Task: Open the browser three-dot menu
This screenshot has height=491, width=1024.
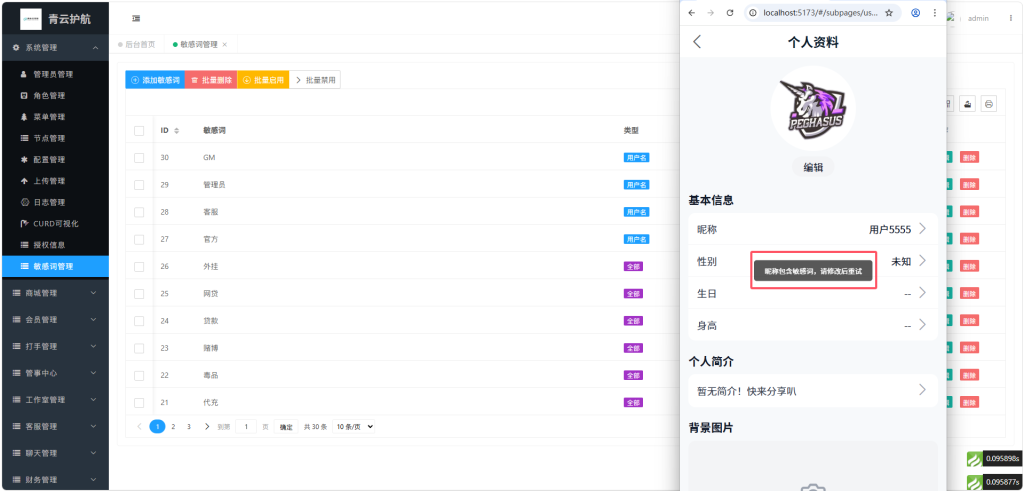Action: click(935, 13)
